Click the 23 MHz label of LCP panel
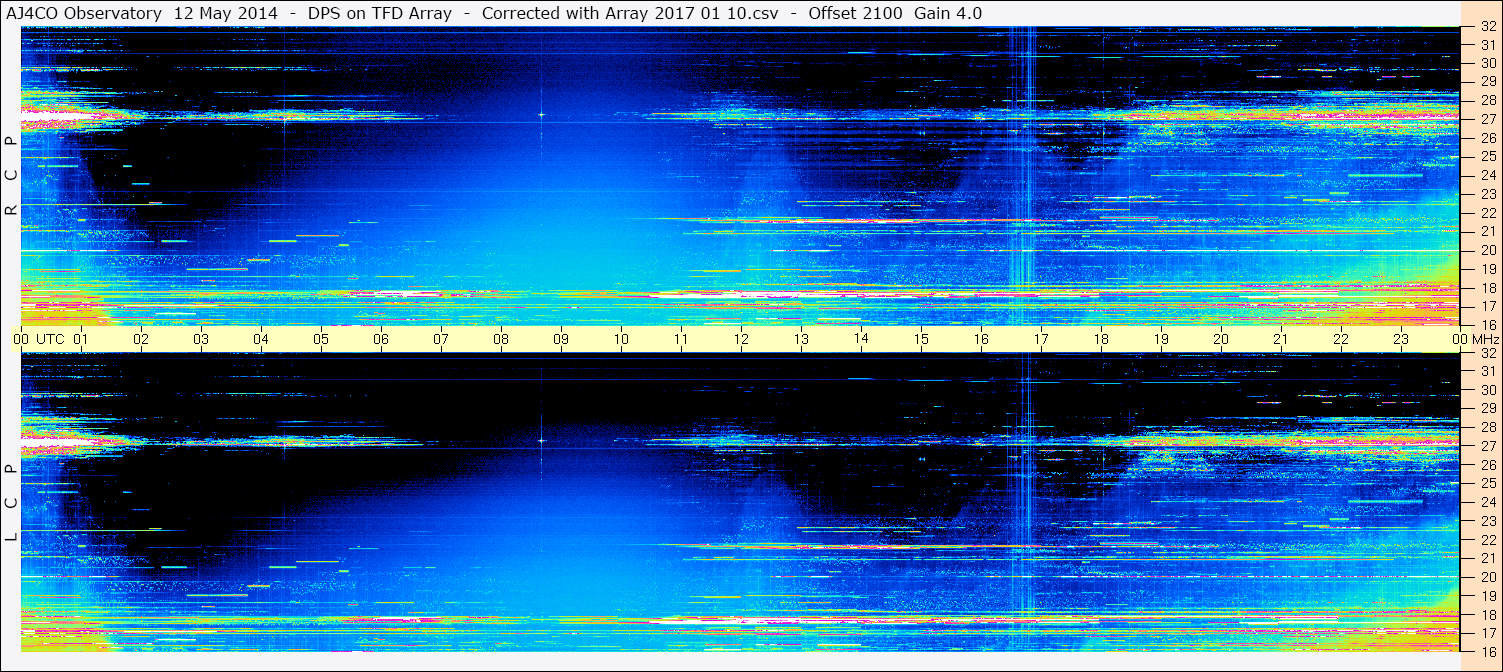This screenshot has width=1503, height=672. [x=1488, y=521]
